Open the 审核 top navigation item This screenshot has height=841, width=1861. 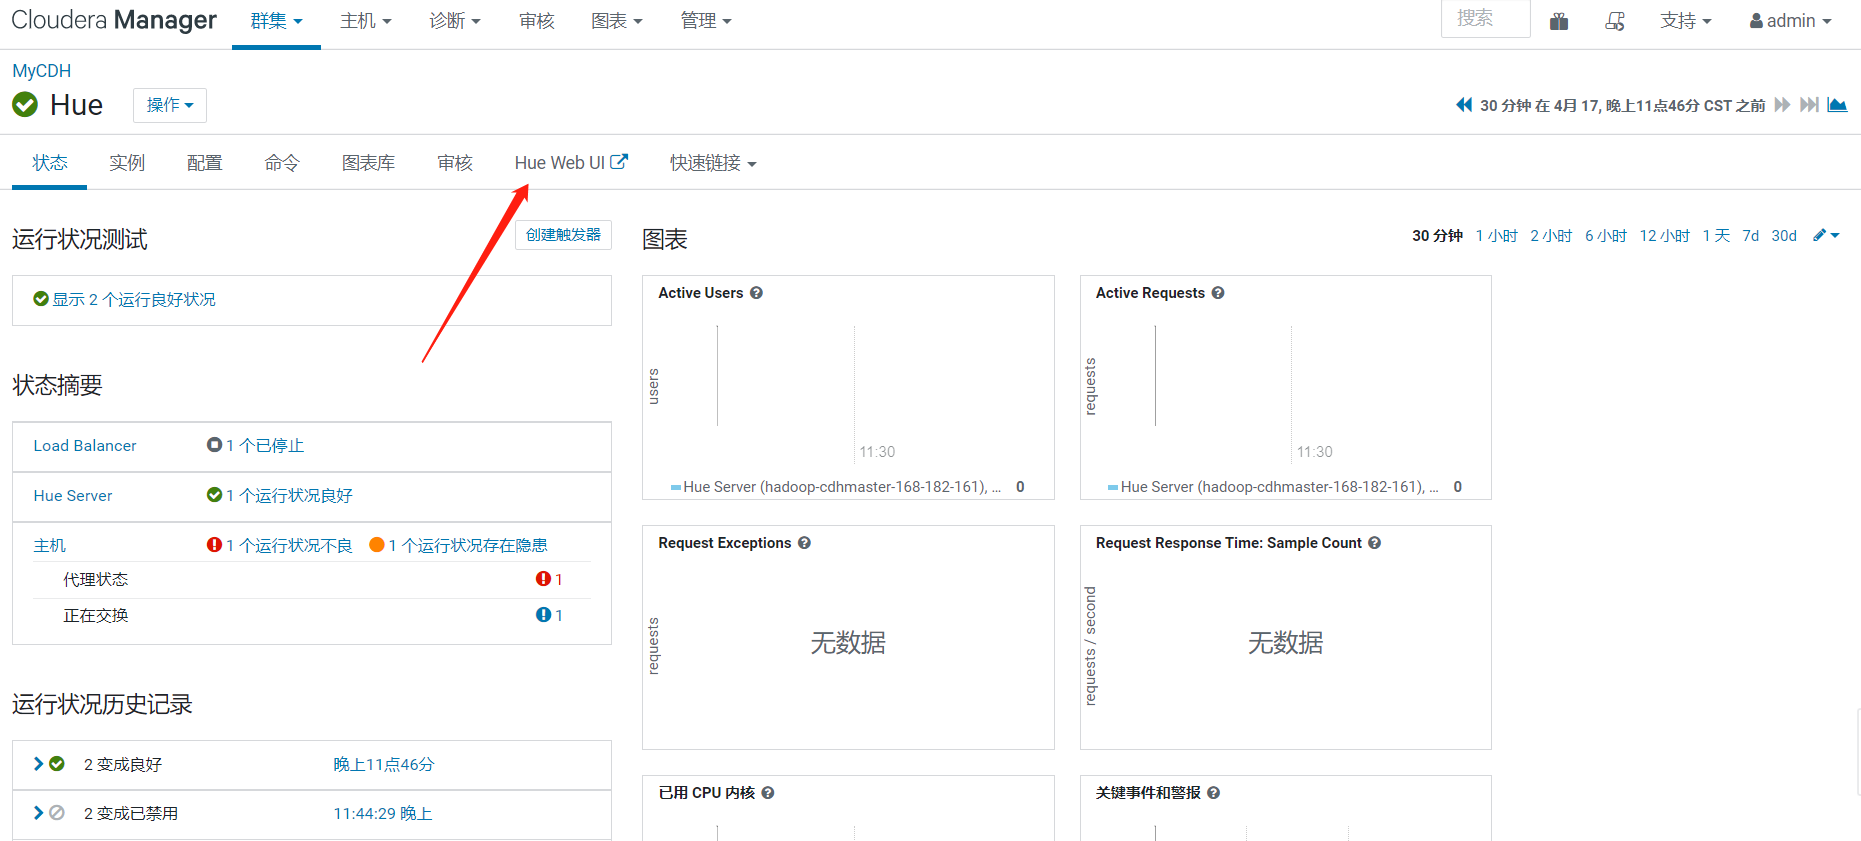click(537, 21)
